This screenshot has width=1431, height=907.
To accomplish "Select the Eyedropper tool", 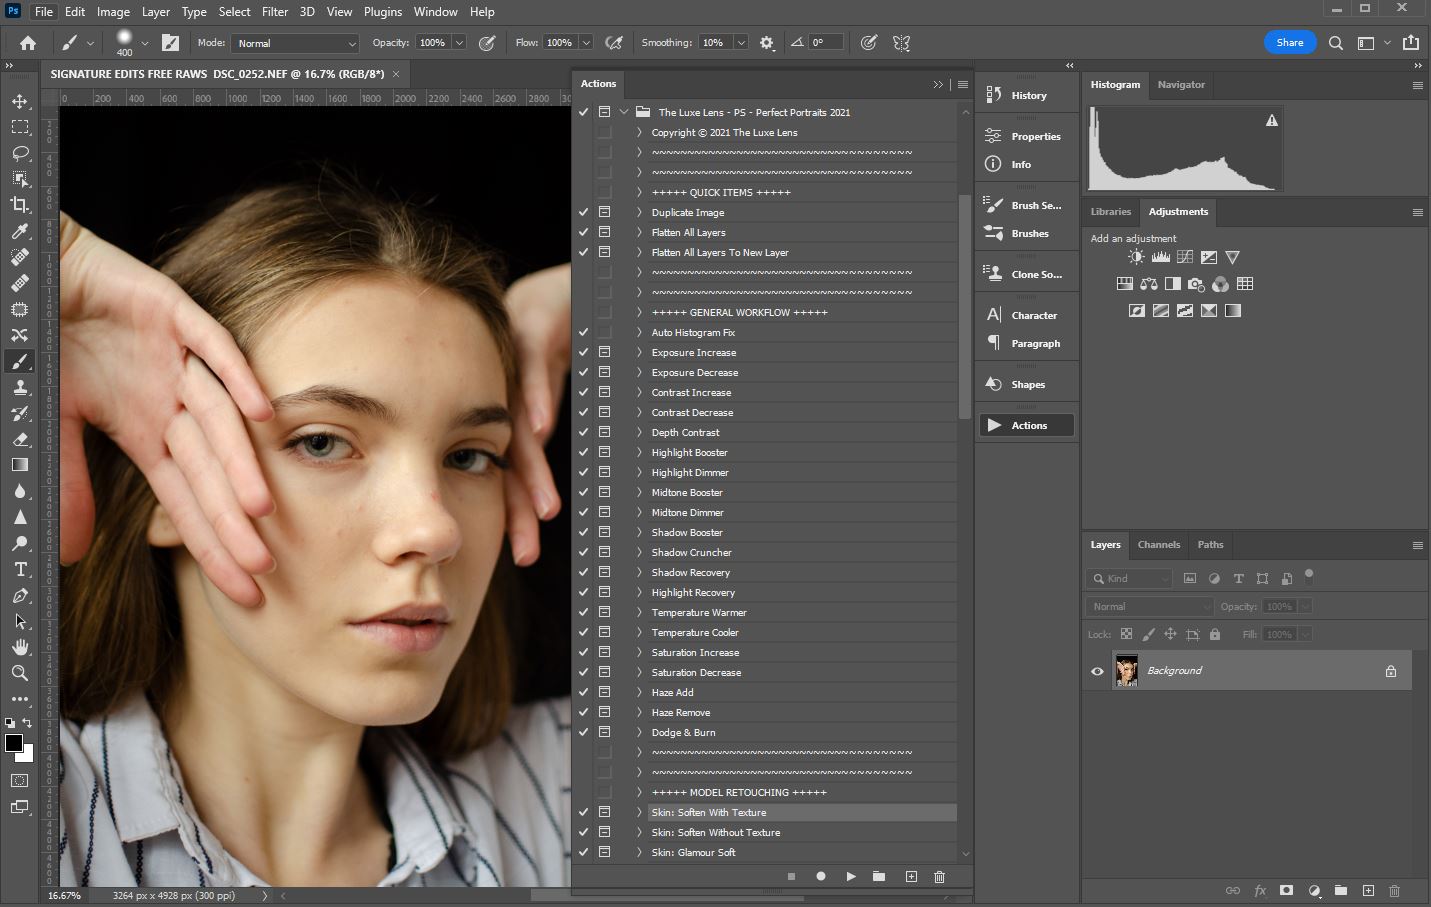I will (20, 231).
